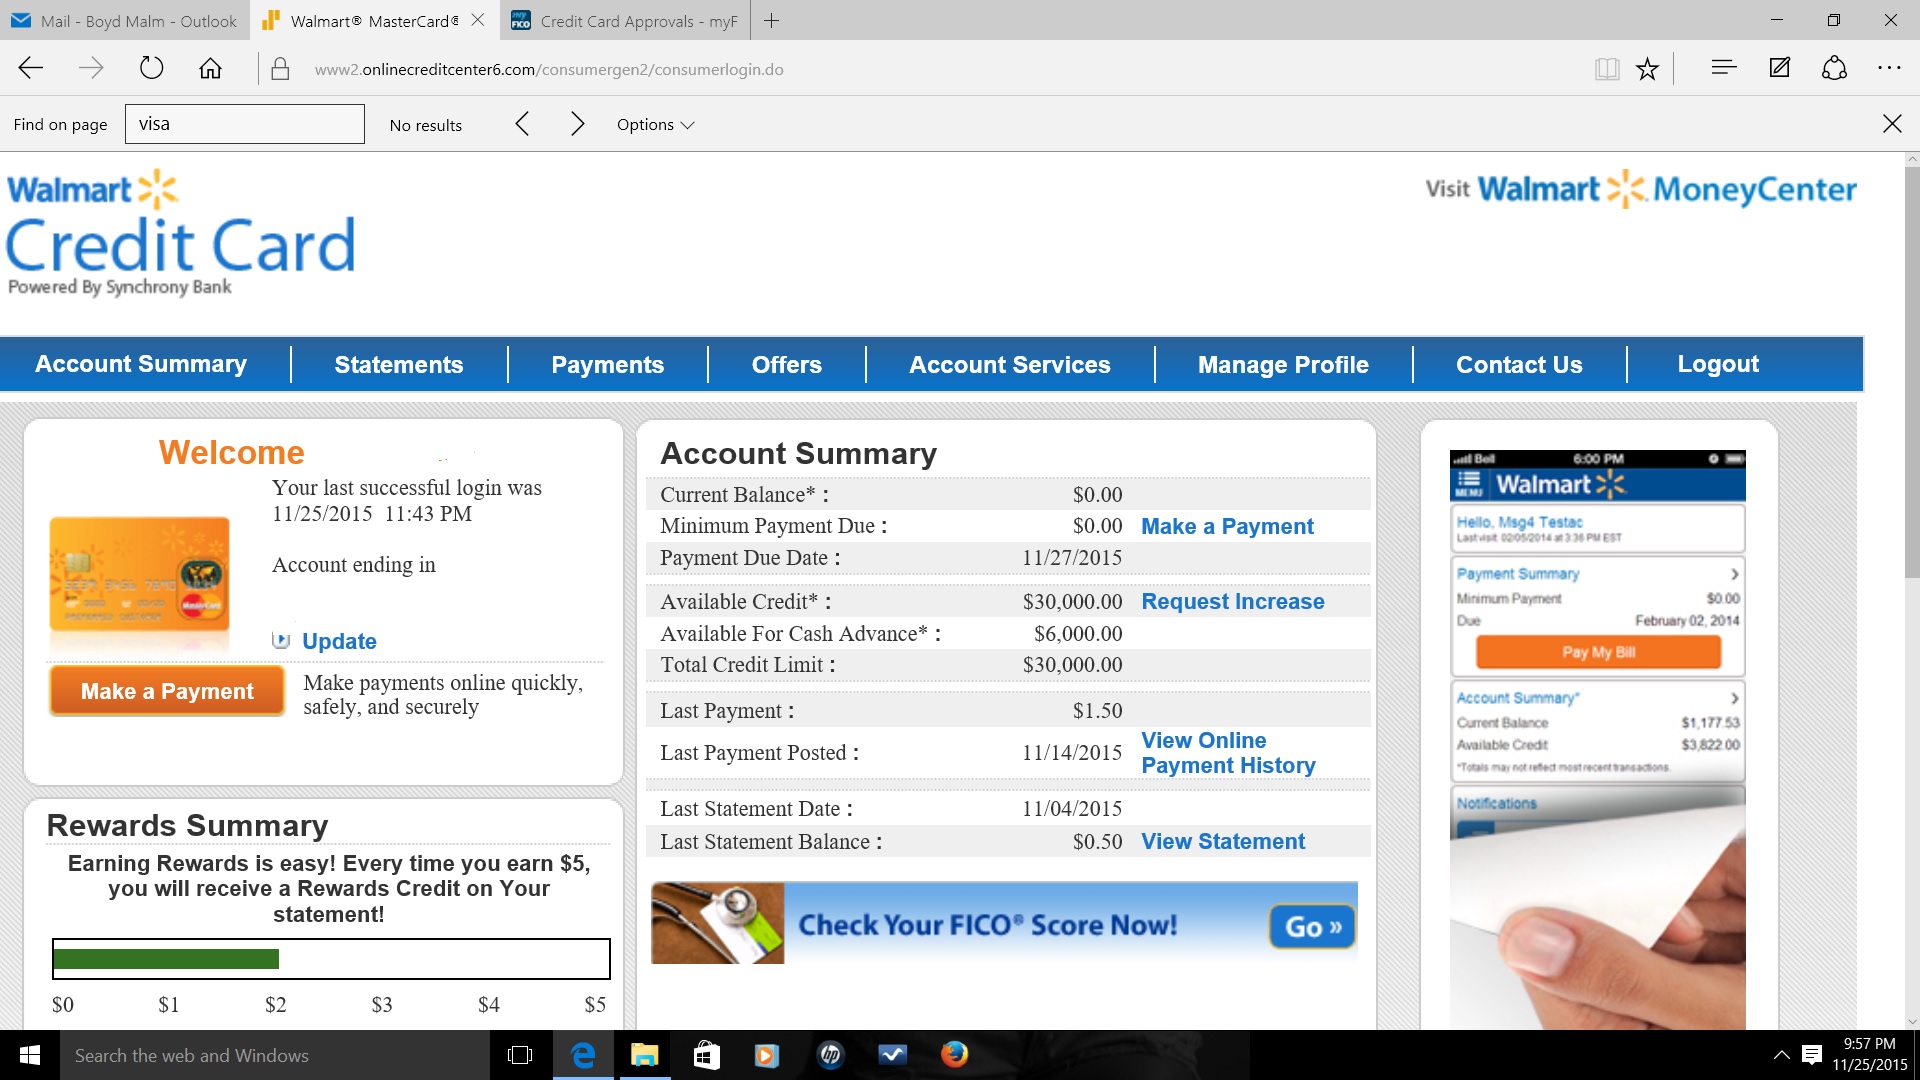1920x1080 pixels.
Task: Open reading view book icon
Action: (1607, 68)
